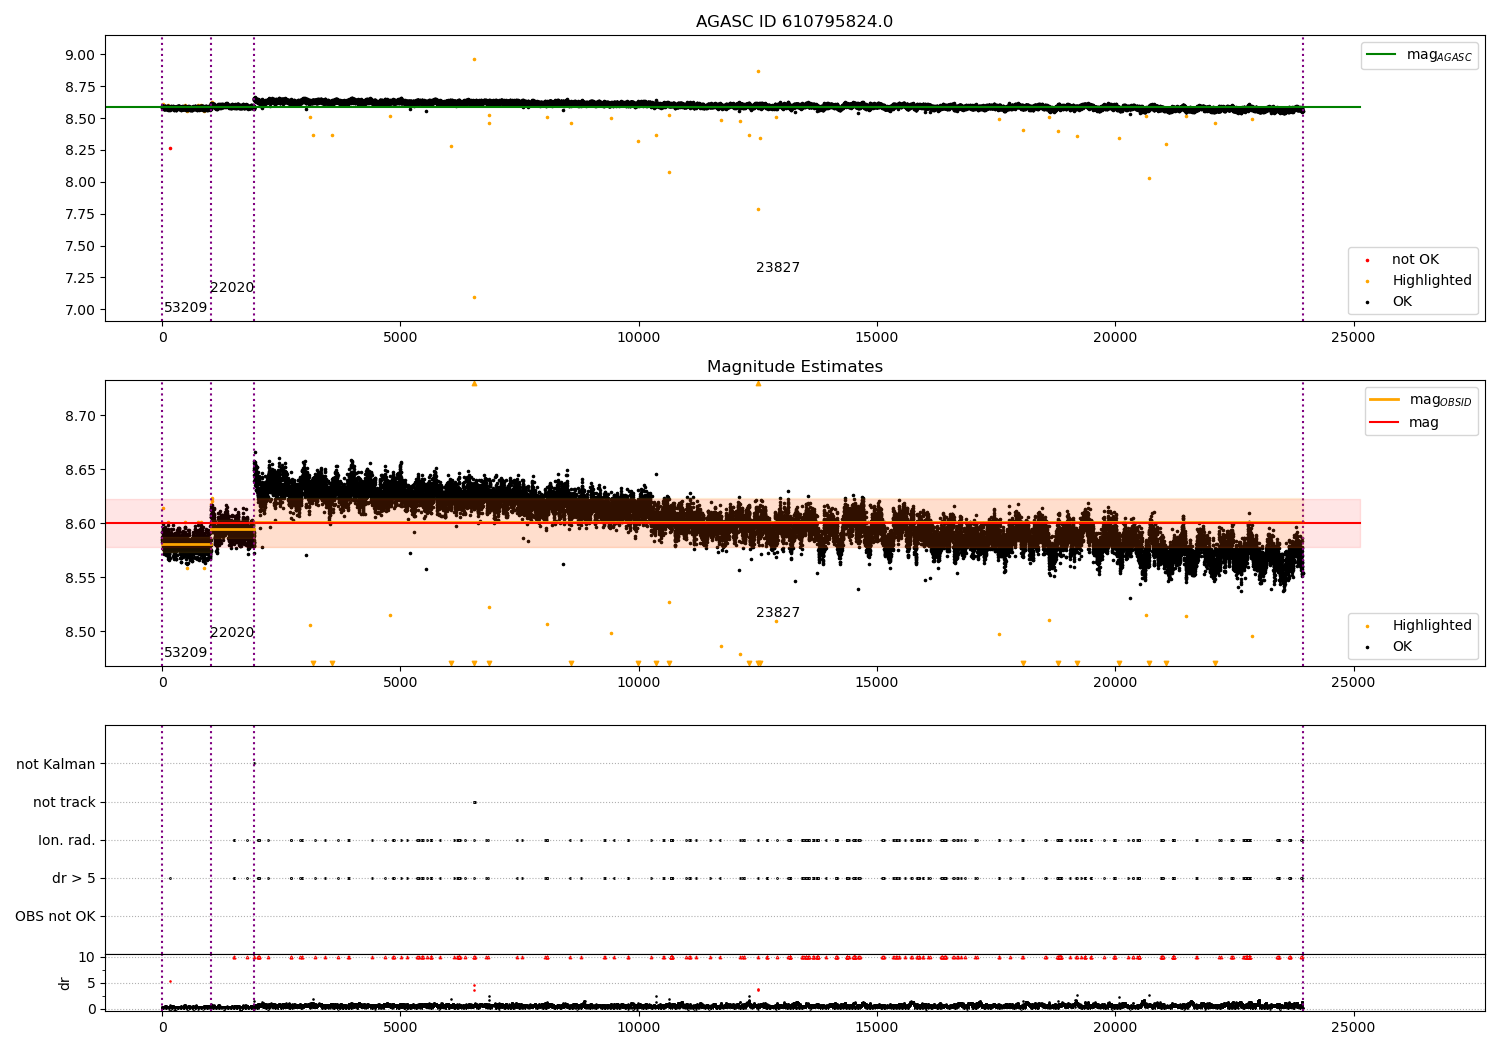The image size is (1500, 1050).
Task: Click the 7.50 y-axis tick in the top plot
Action: click(80, 246)
